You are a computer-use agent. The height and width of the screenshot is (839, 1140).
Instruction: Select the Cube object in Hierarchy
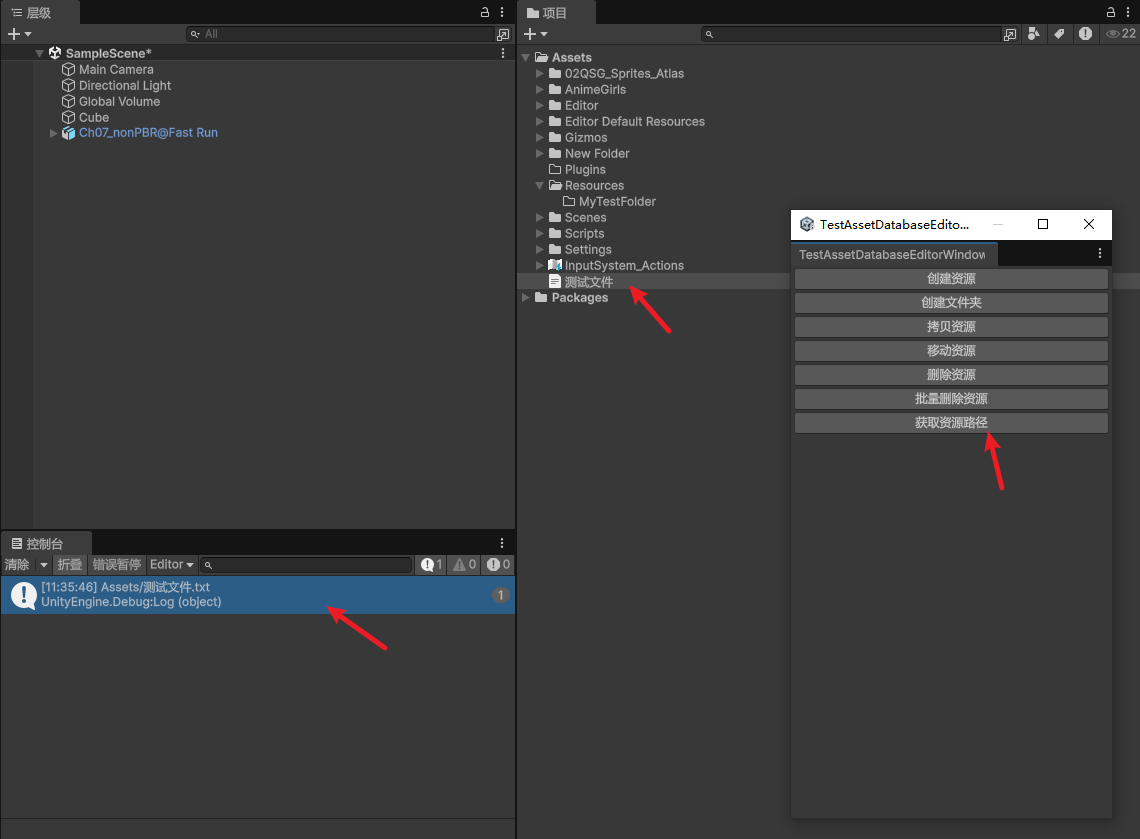point(94,117)
